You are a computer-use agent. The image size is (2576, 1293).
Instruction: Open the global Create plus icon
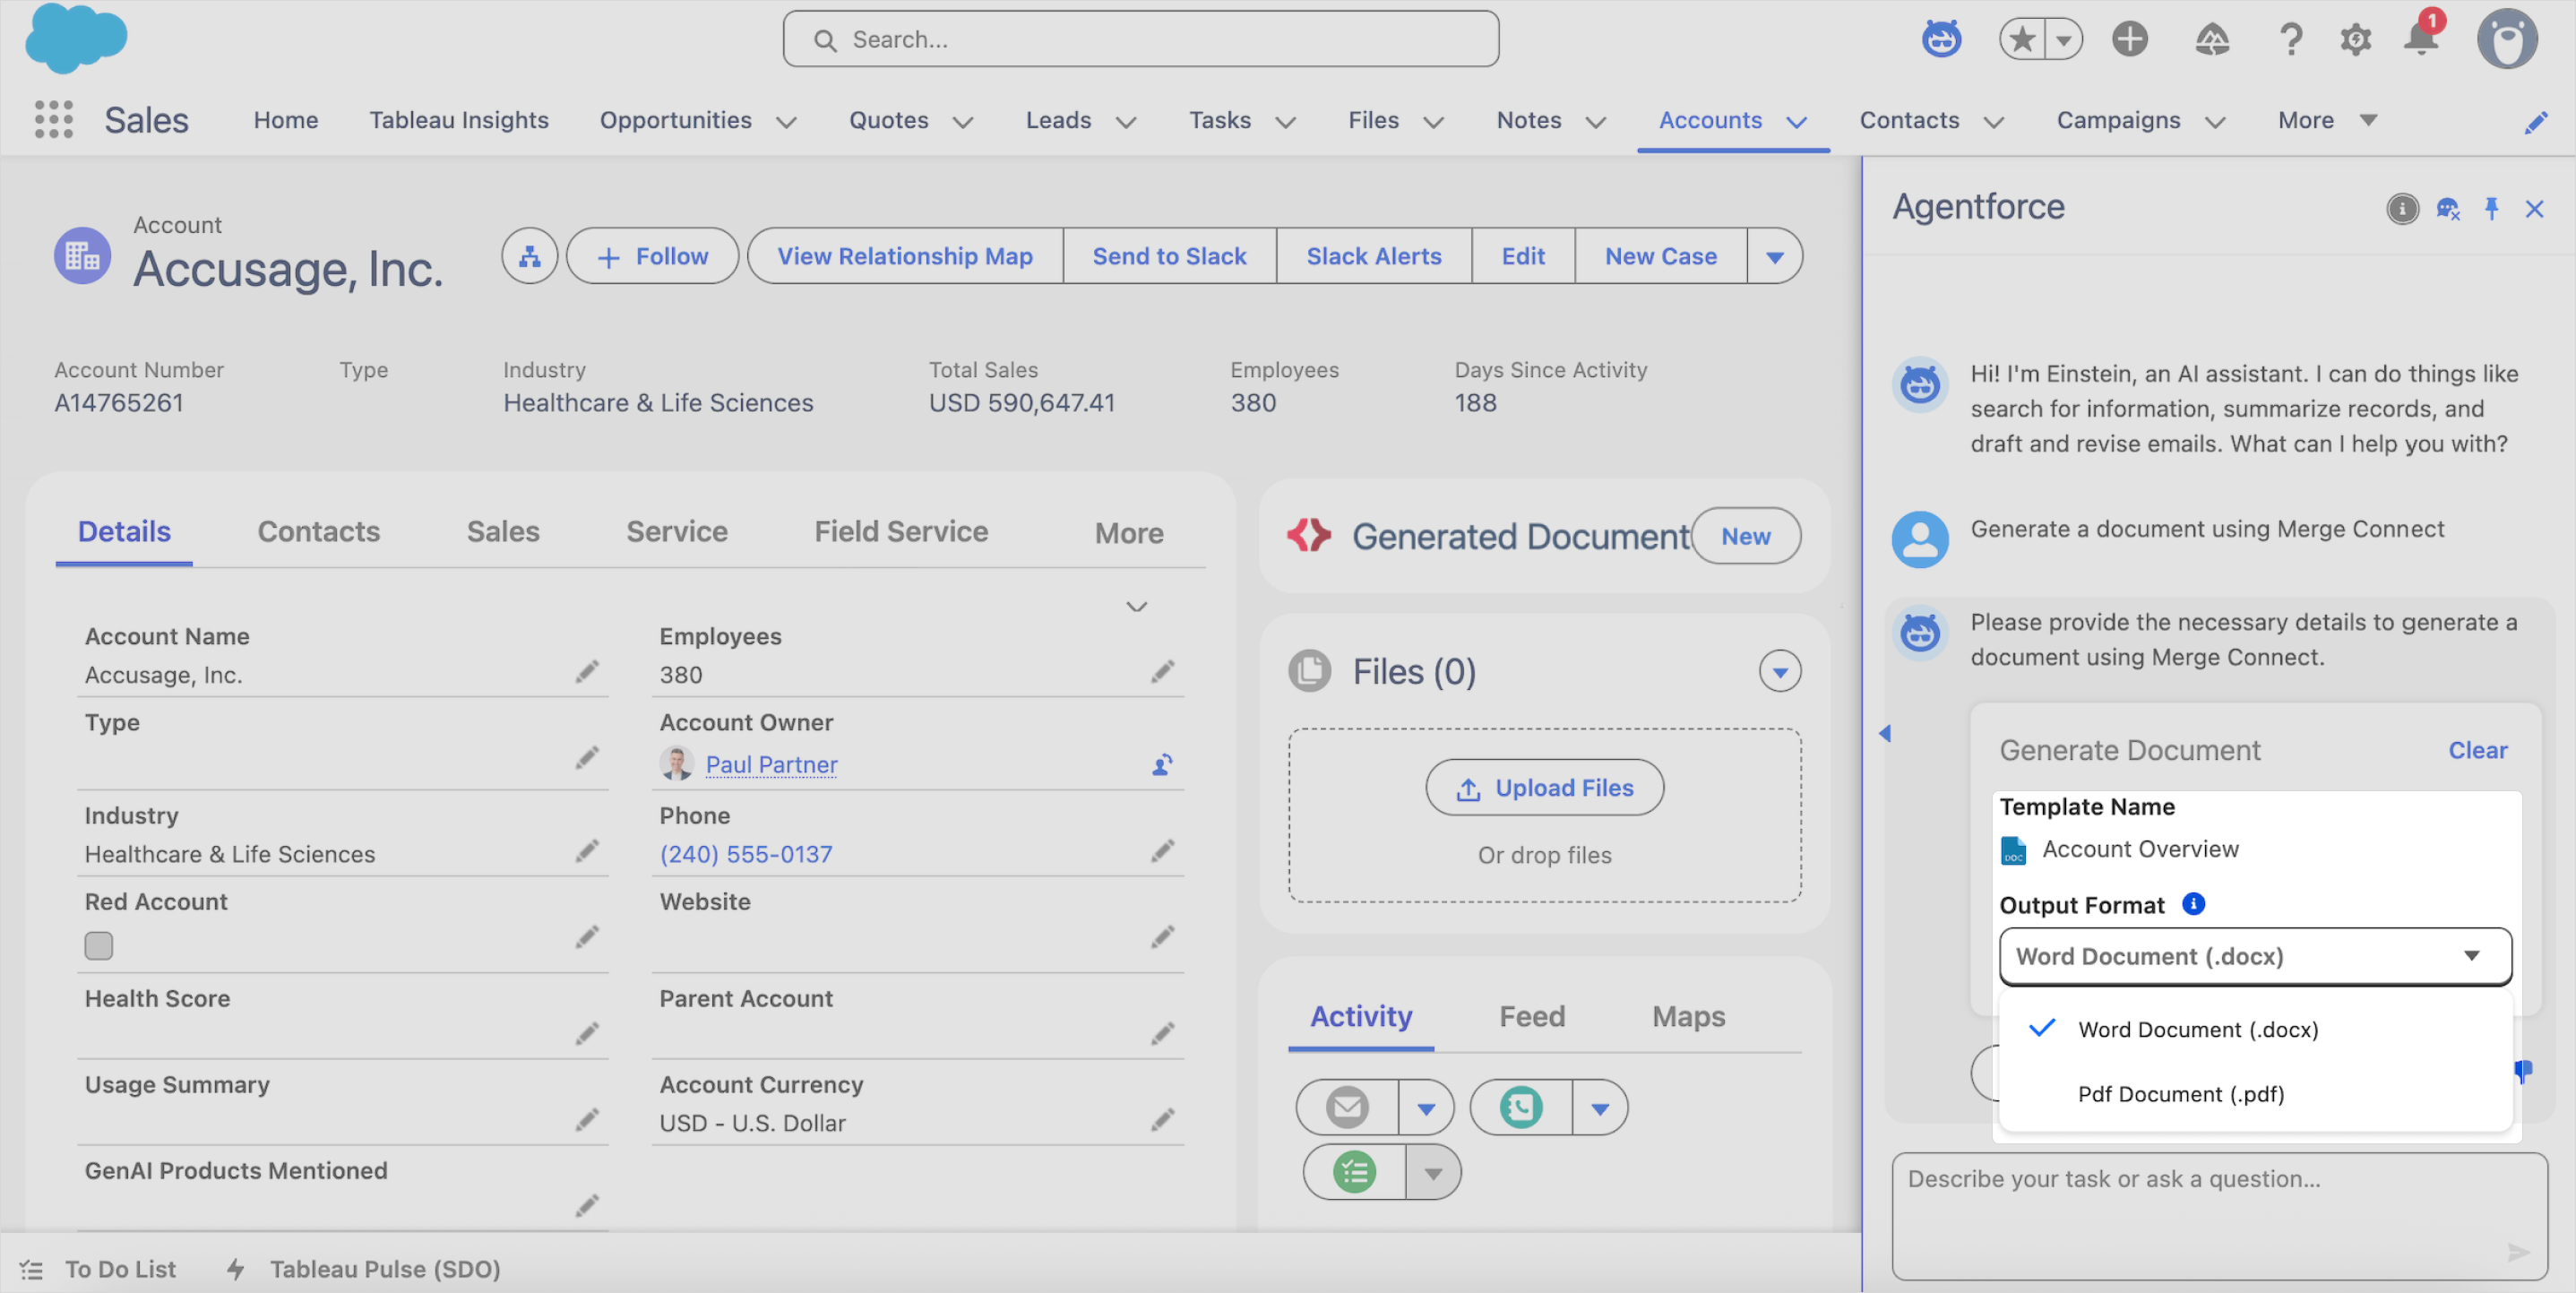[2129, 39]
